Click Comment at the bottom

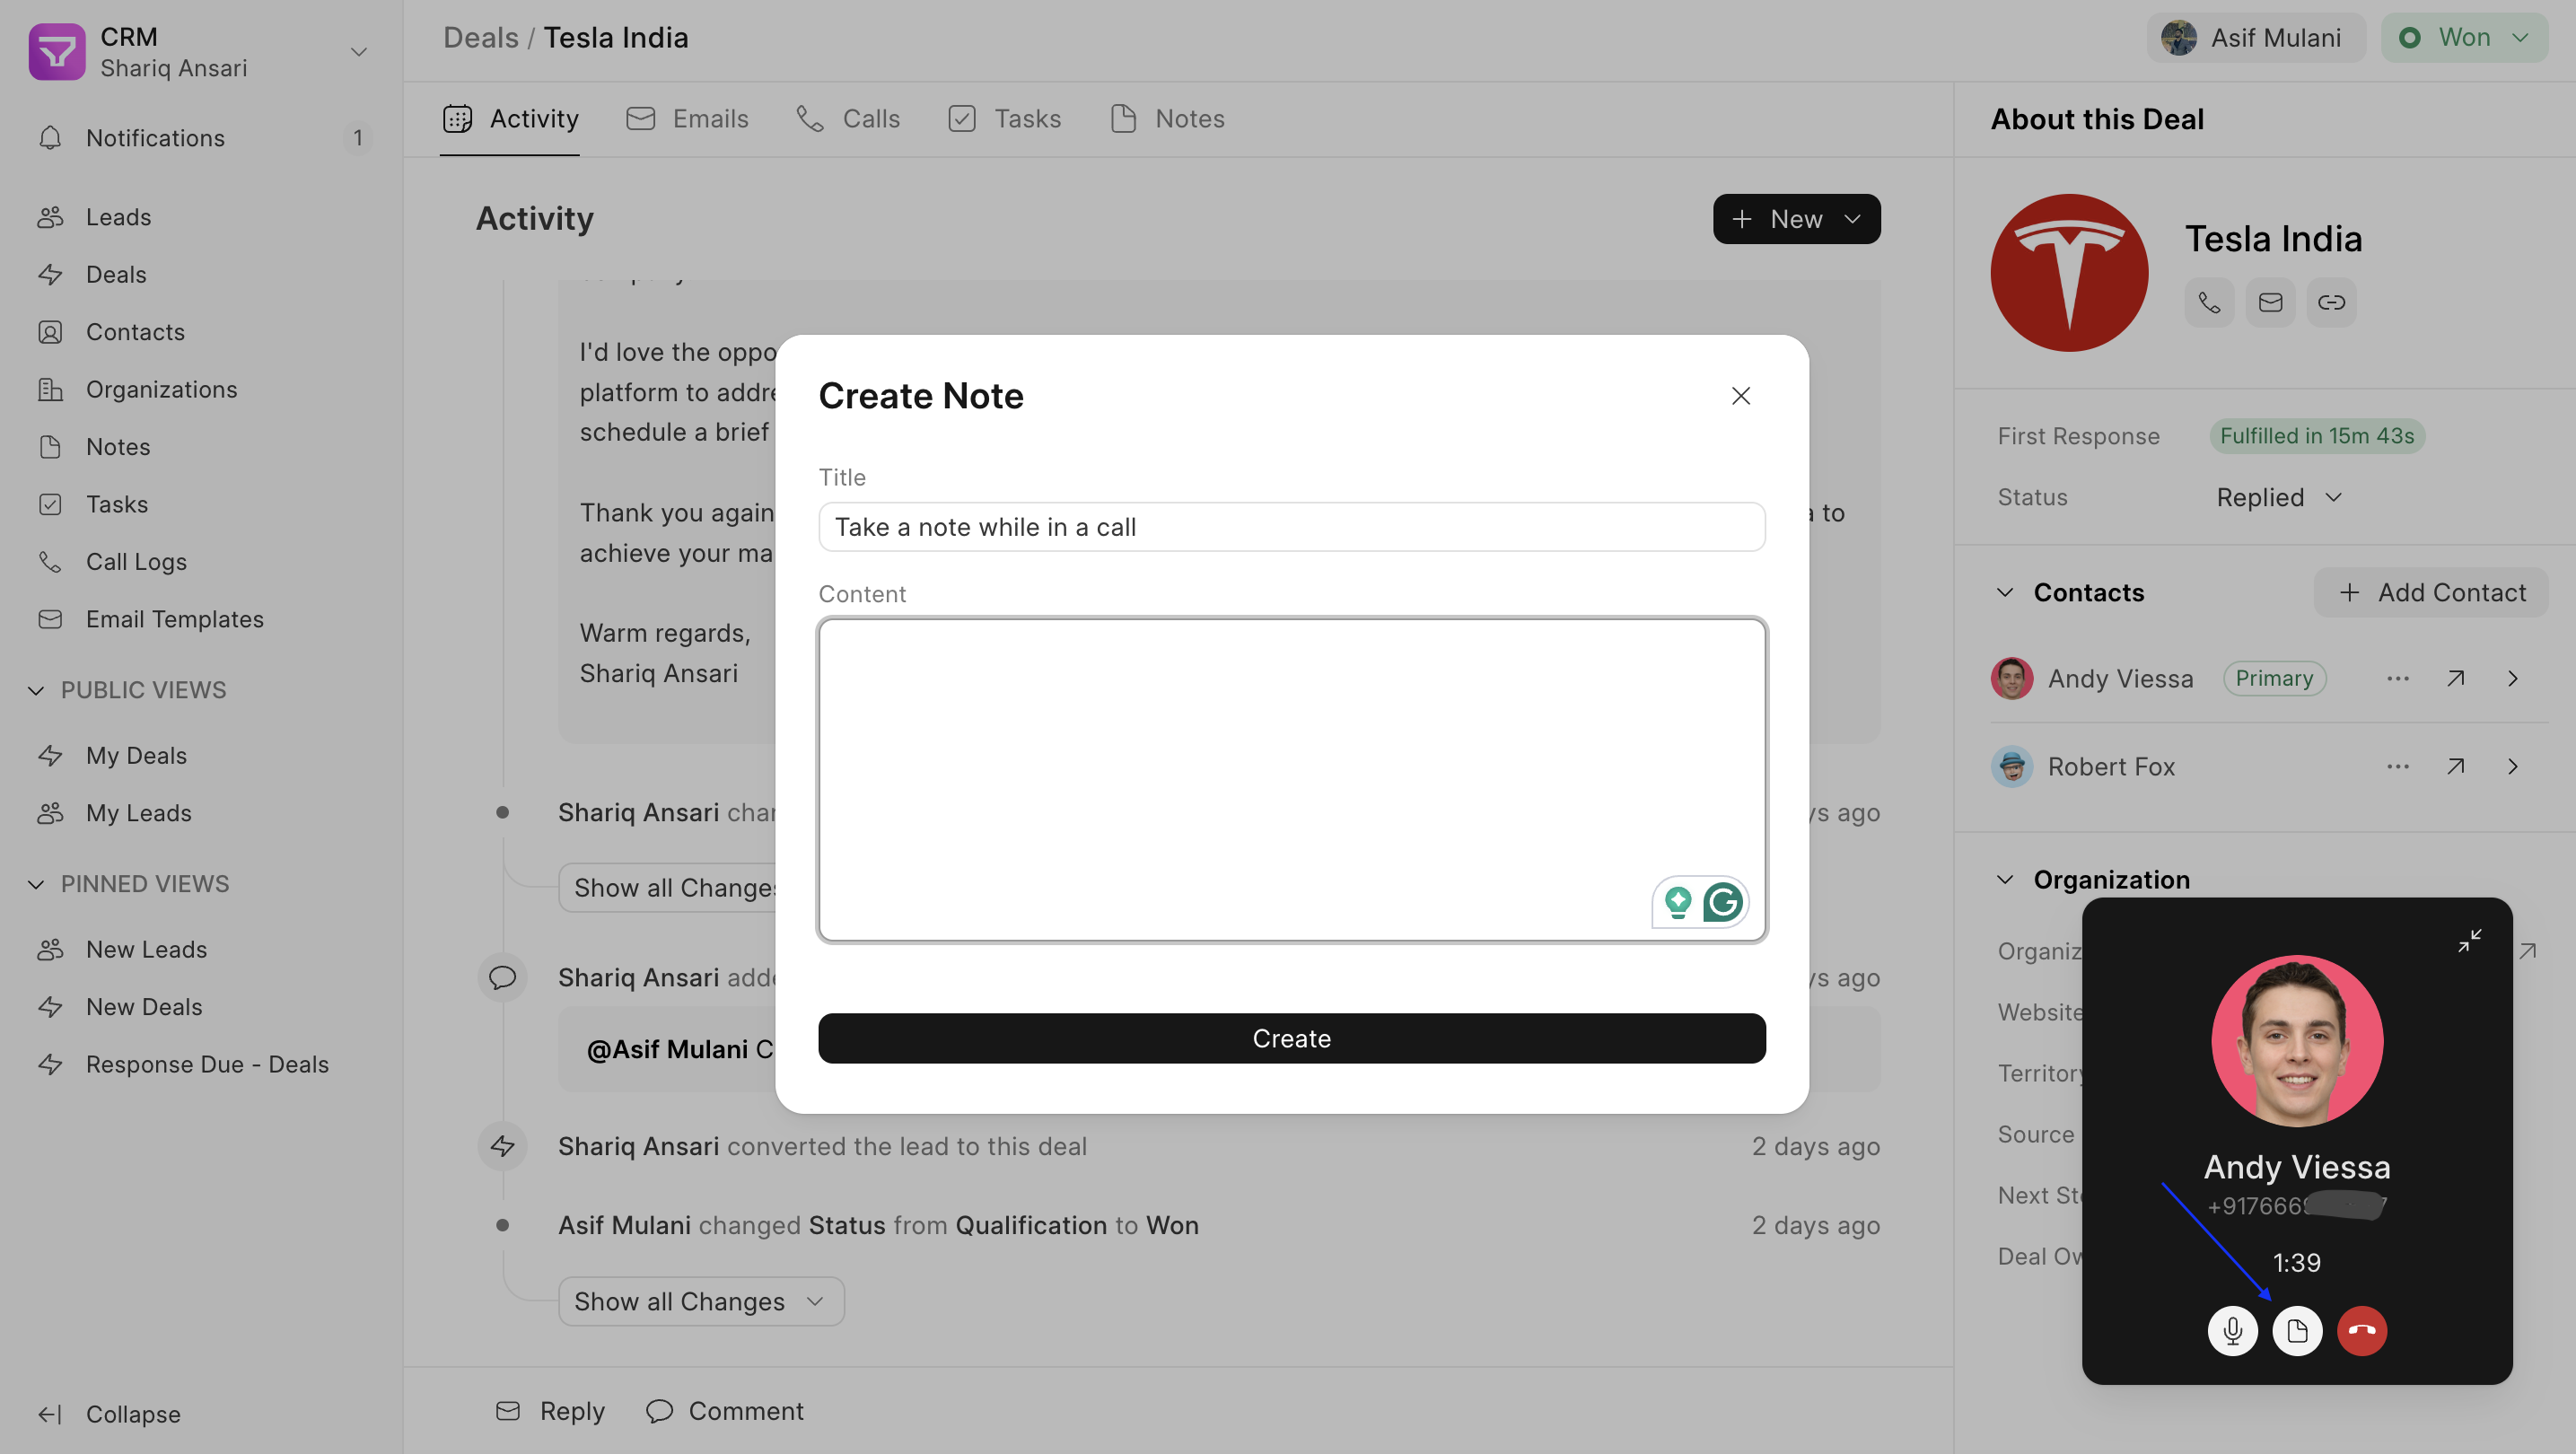tap(724, 1411)
